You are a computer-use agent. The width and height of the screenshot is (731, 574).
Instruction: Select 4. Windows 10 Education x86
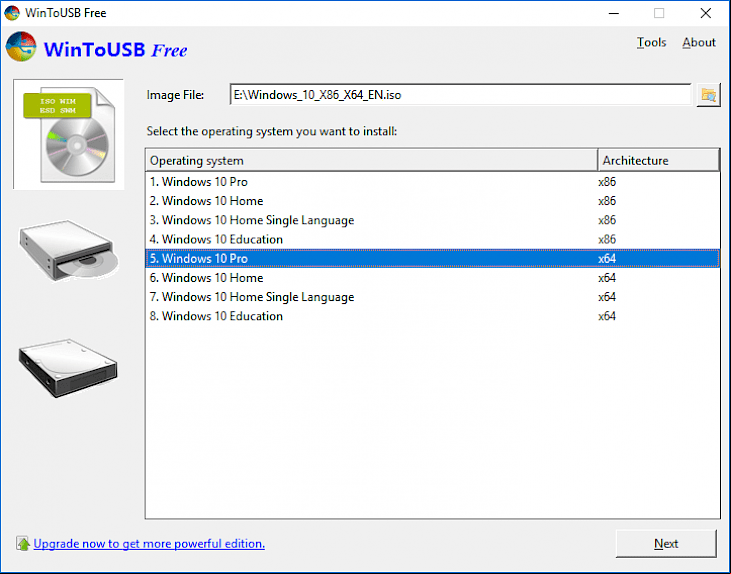tap(432, 239)
